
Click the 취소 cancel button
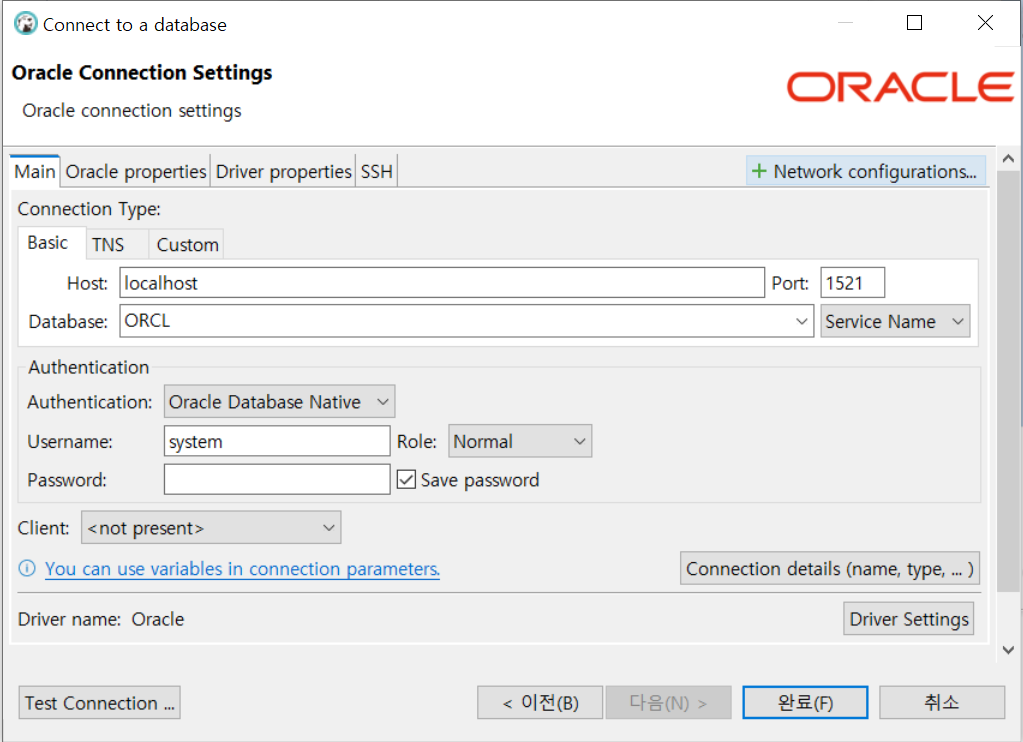pos(941,702)
